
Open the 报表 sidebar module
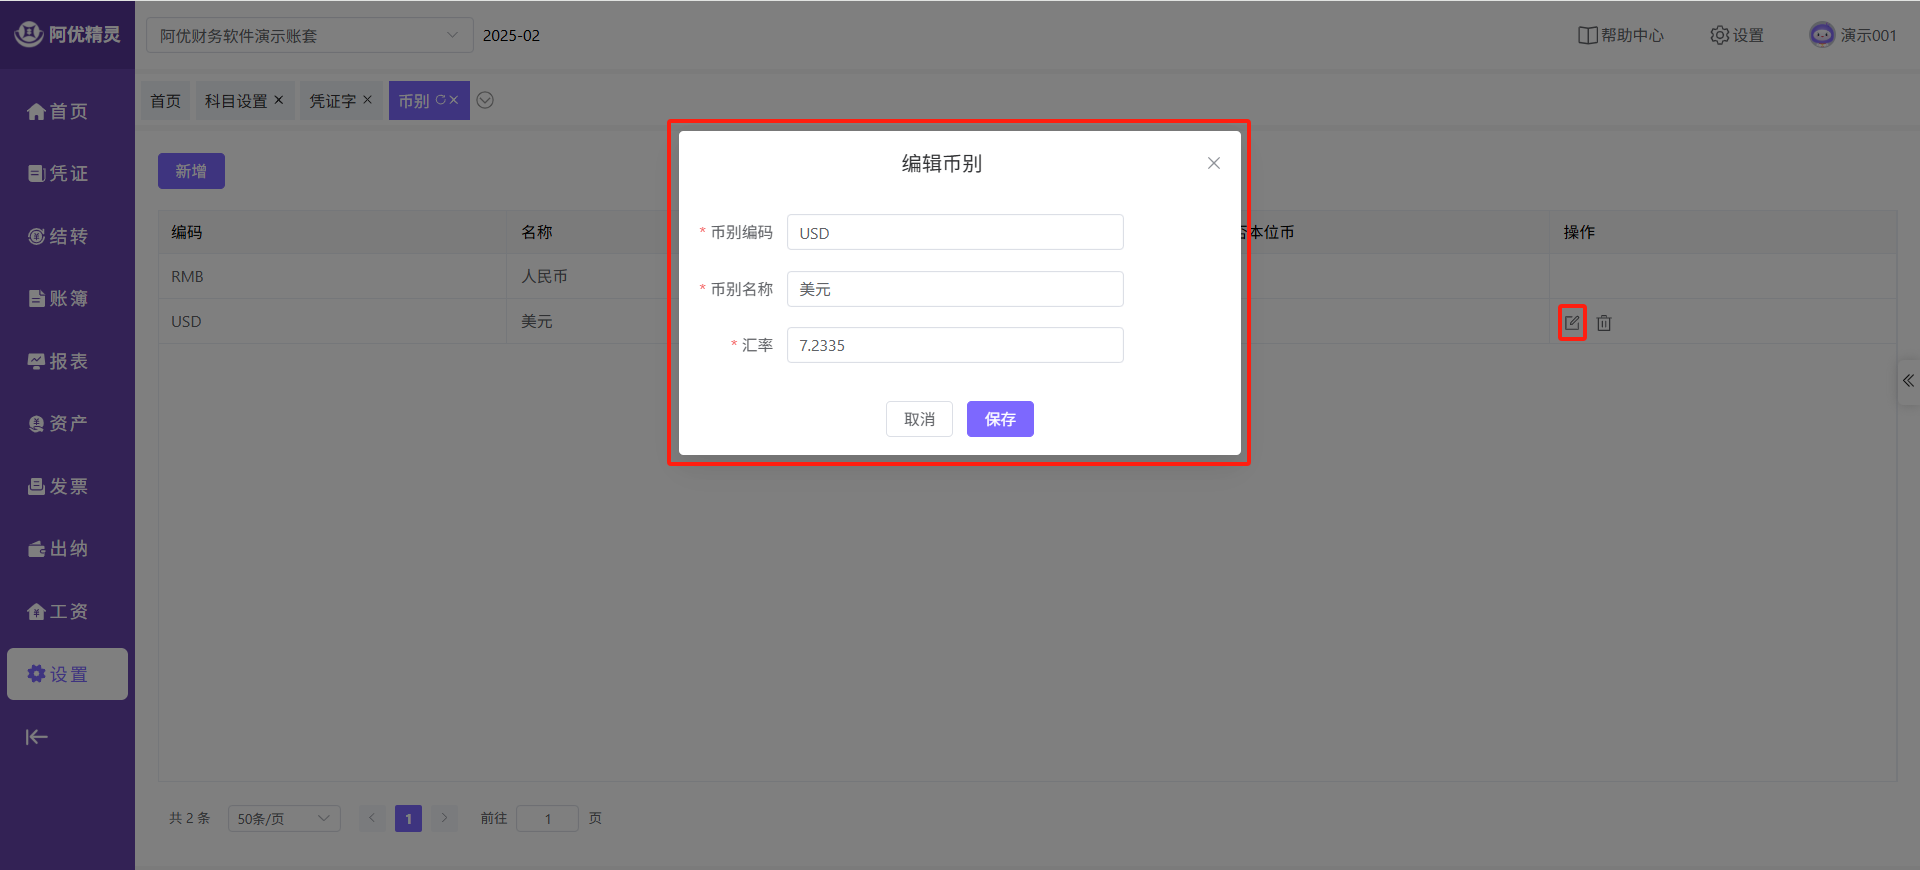(58, 361)
